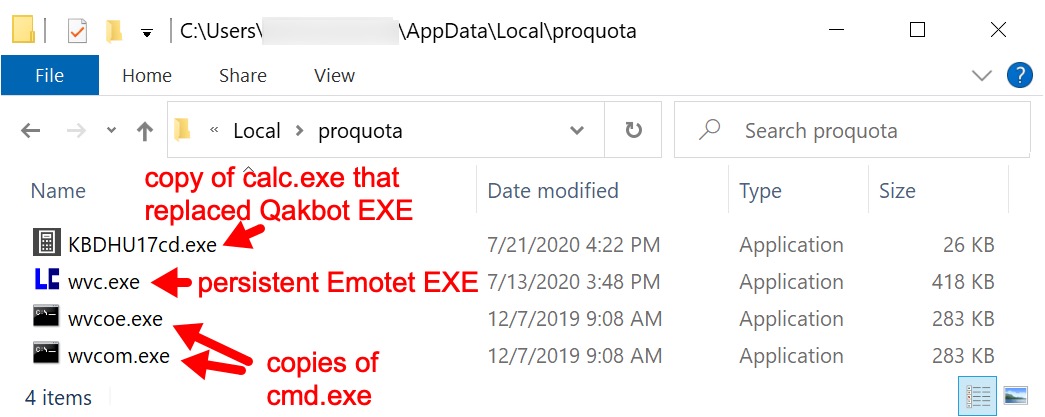This screenshot has width=1045, height=417.
Task: Click the calculator icon beside KBDHU17cd.exe
Action: pyautogui.click(x=46, y=244)
